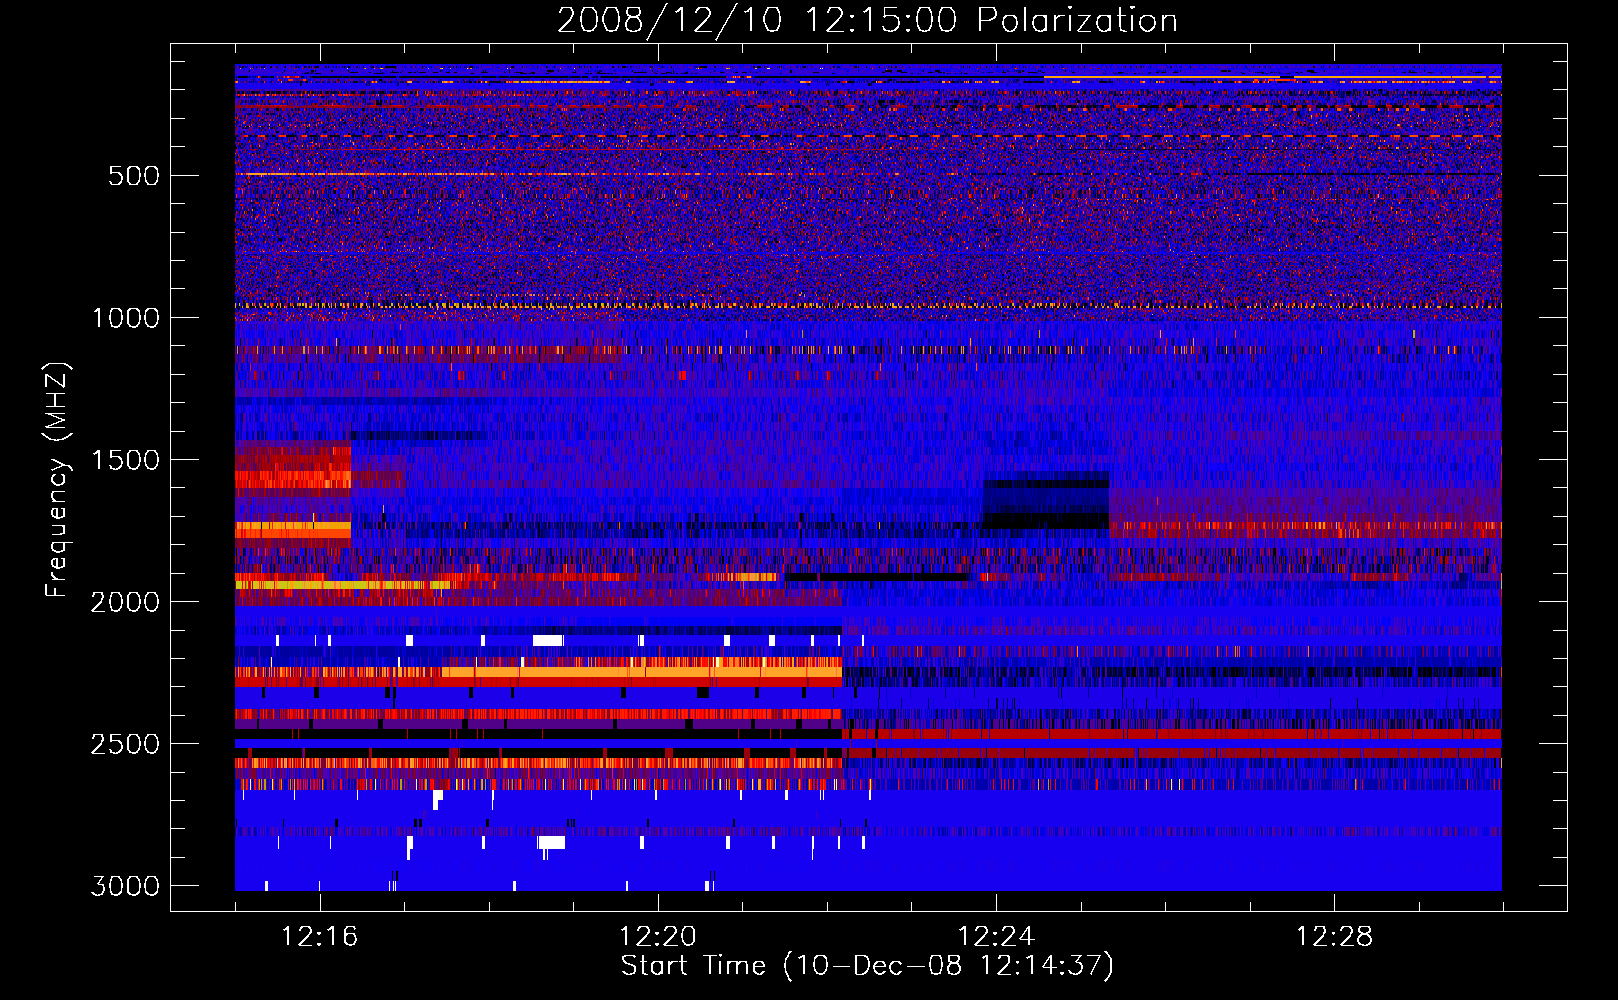The width and height of the screenshot is (1618, 1000).
Task: Click the red-orange block near 1500 MHz at 12:15
Action: coord(293,469)
